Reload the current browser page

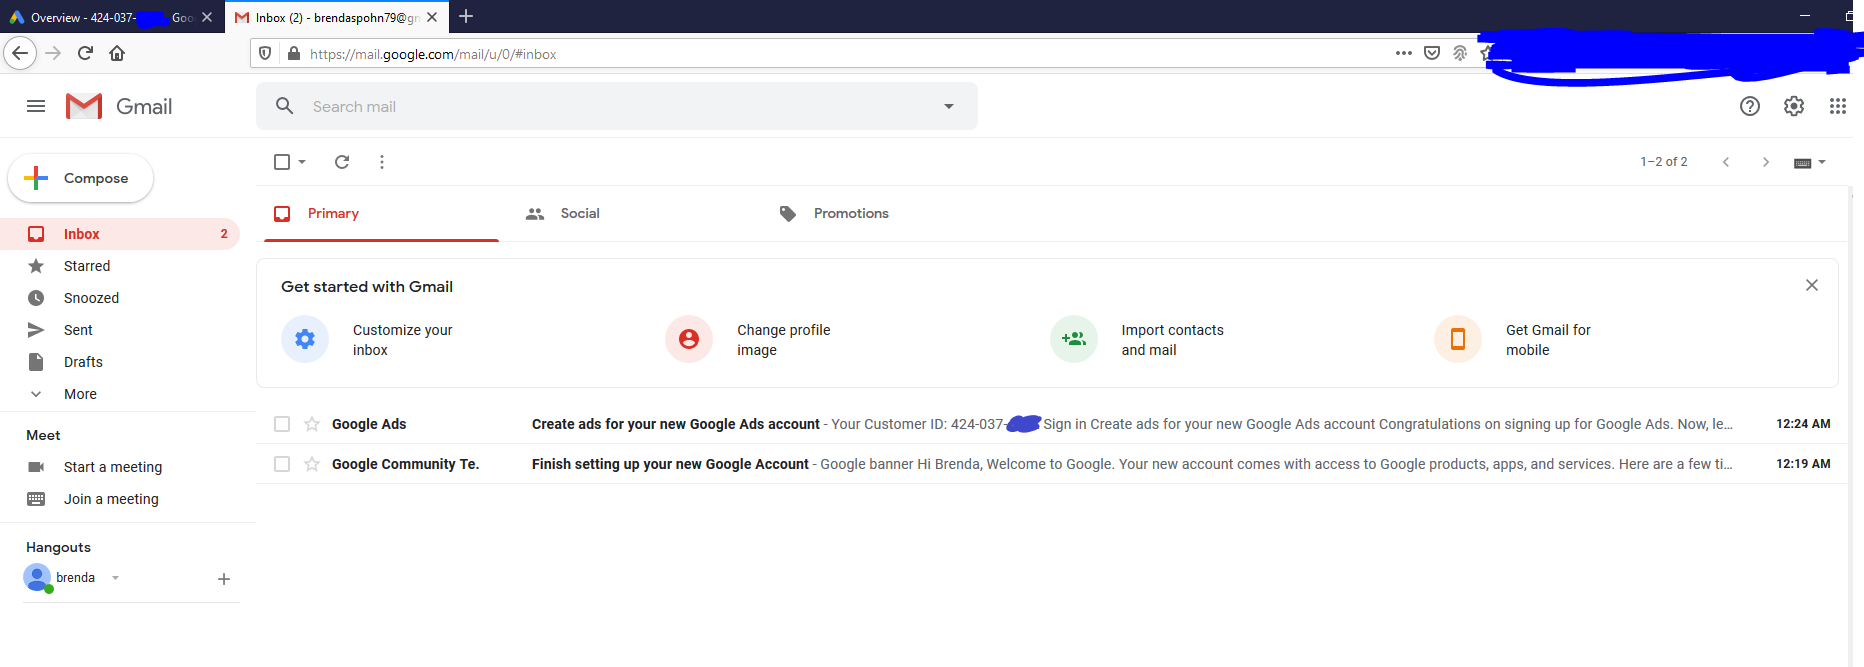coord(85,53)
